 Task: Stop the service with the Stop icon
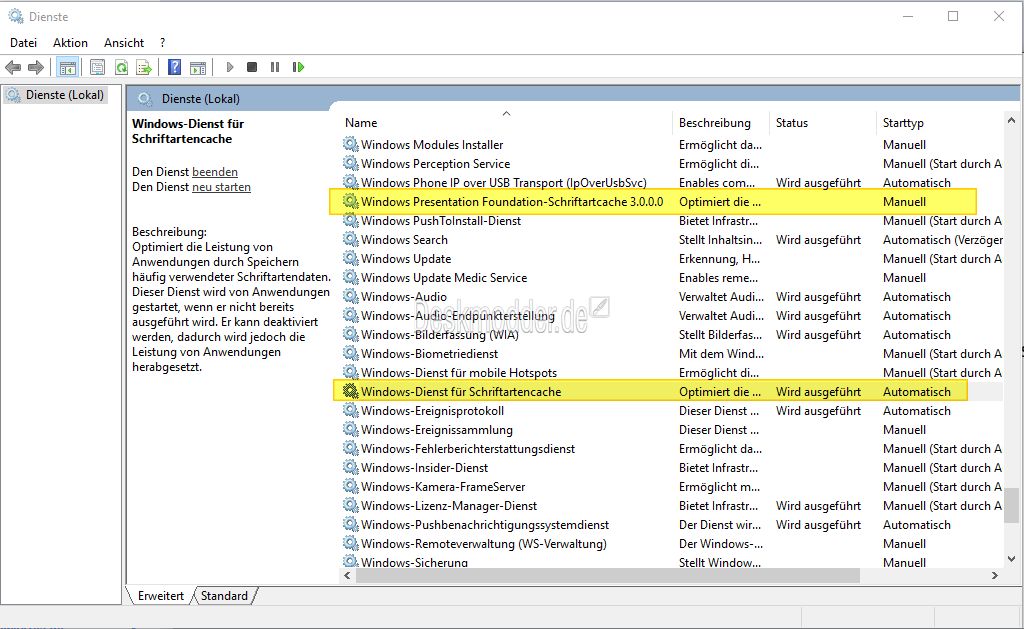pyautogui.click(x=252, y=67)
